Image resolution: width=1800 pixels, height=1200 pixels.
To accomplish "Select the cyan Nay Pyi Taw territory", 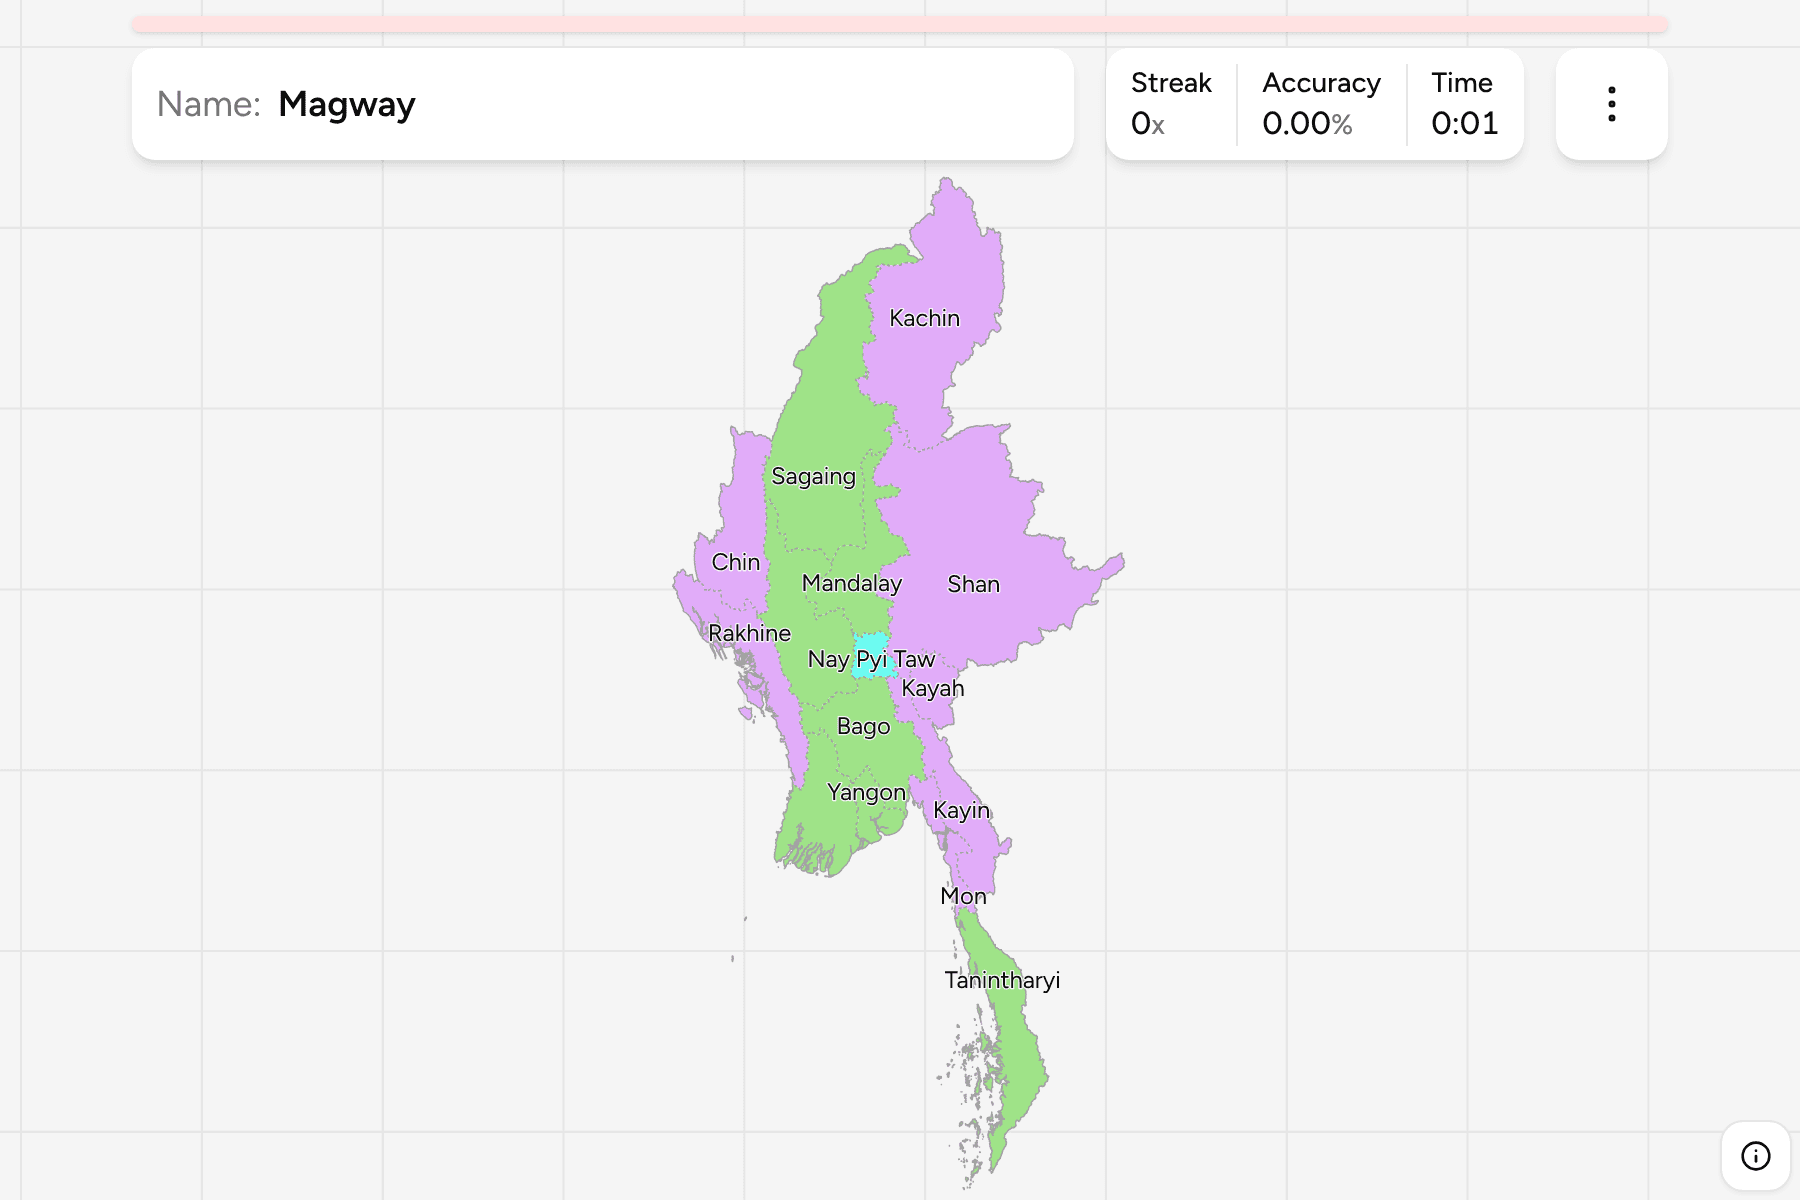I will 872,656.
